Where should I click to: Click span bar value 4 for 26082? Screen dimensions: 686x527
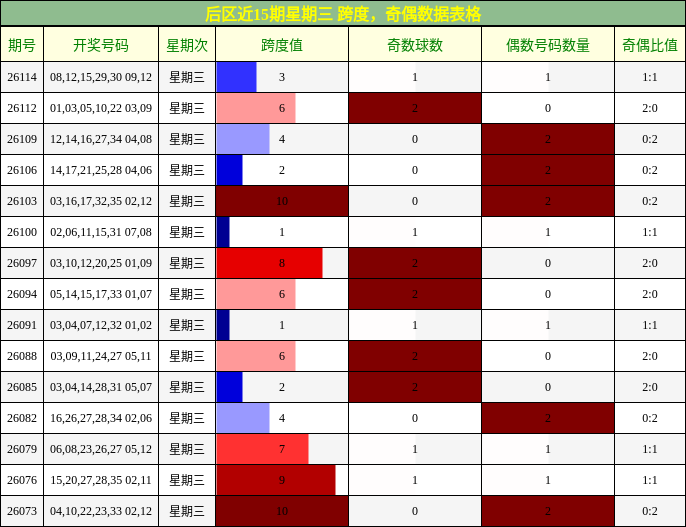tap(282, 419)
